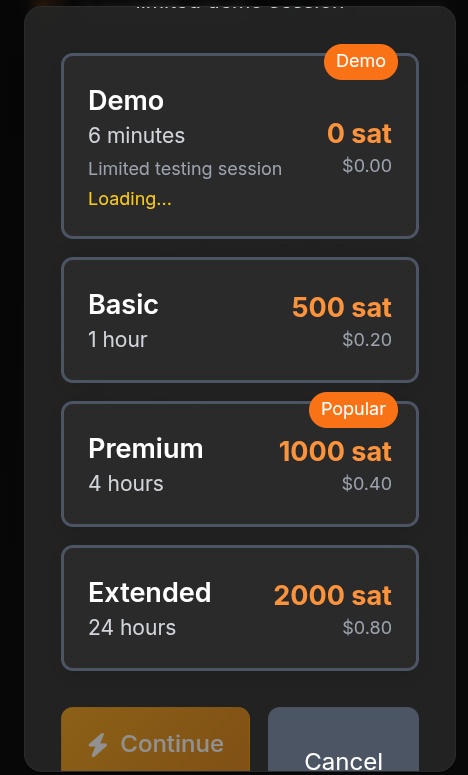Choose the Extended 24 hours plan

[x=240, y=608]
